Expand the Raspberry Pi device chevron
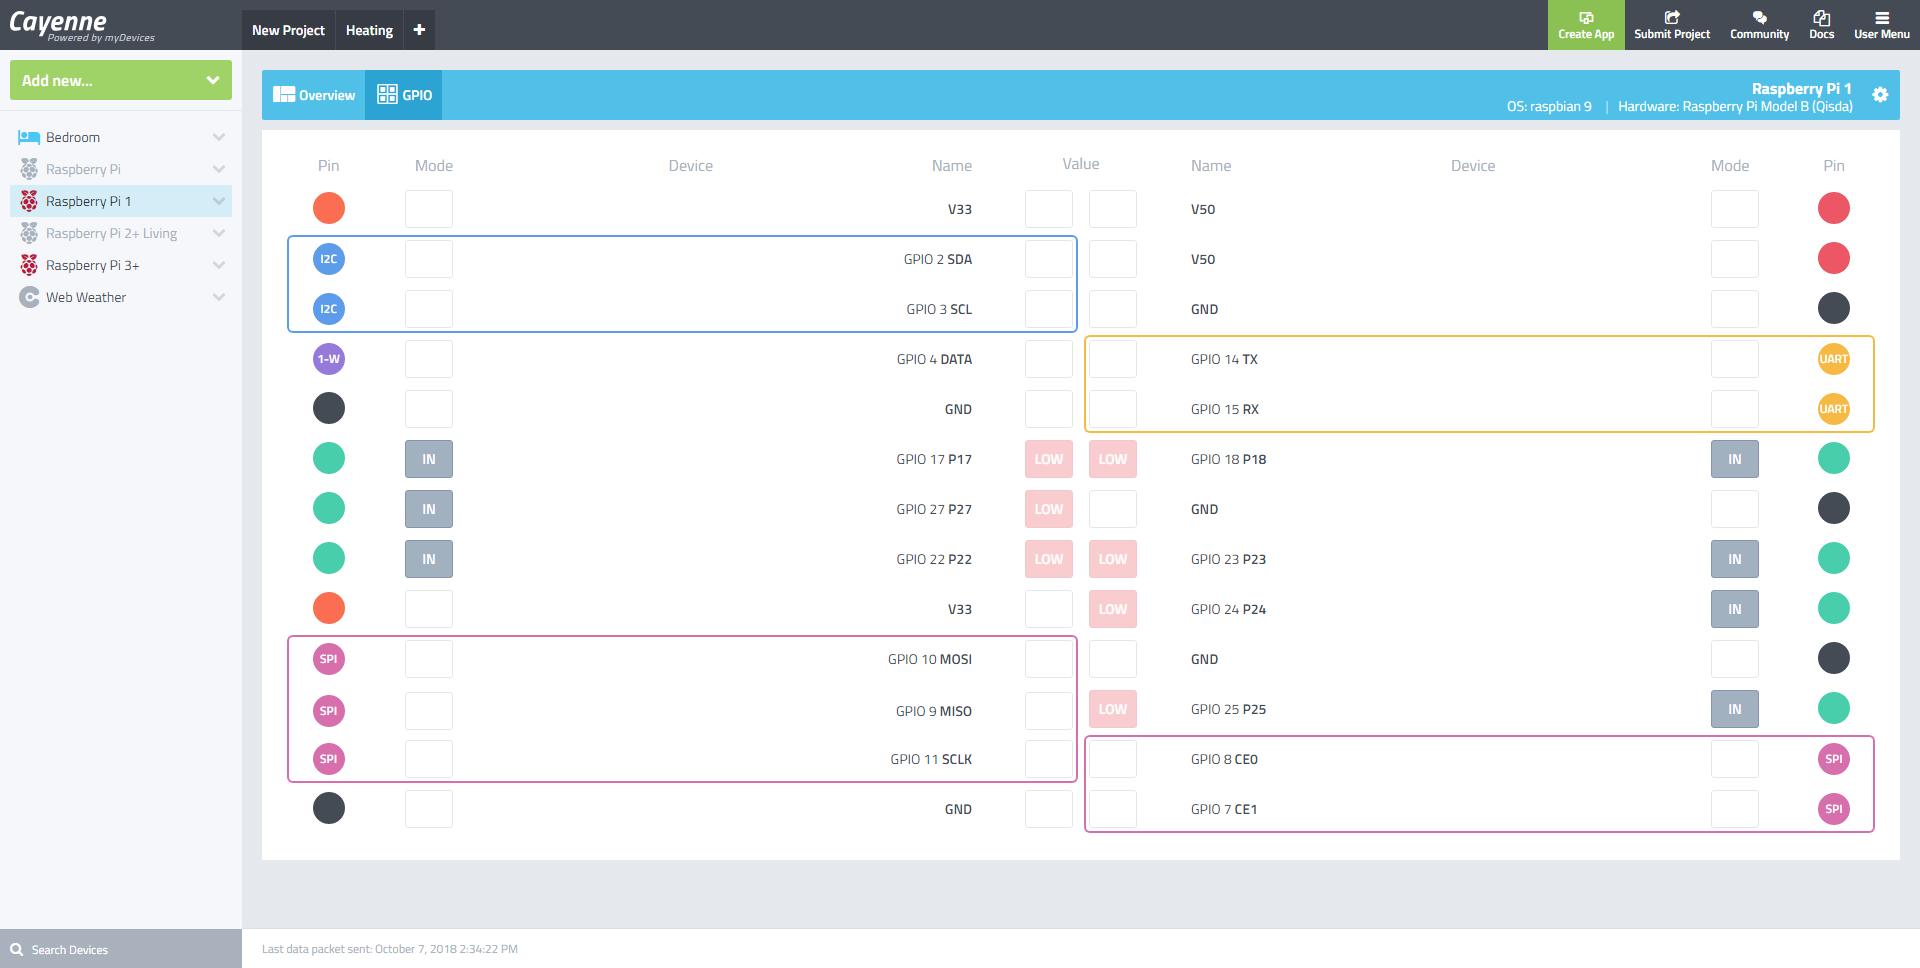The image size is (1920, 968). click(x=219, y=169)
